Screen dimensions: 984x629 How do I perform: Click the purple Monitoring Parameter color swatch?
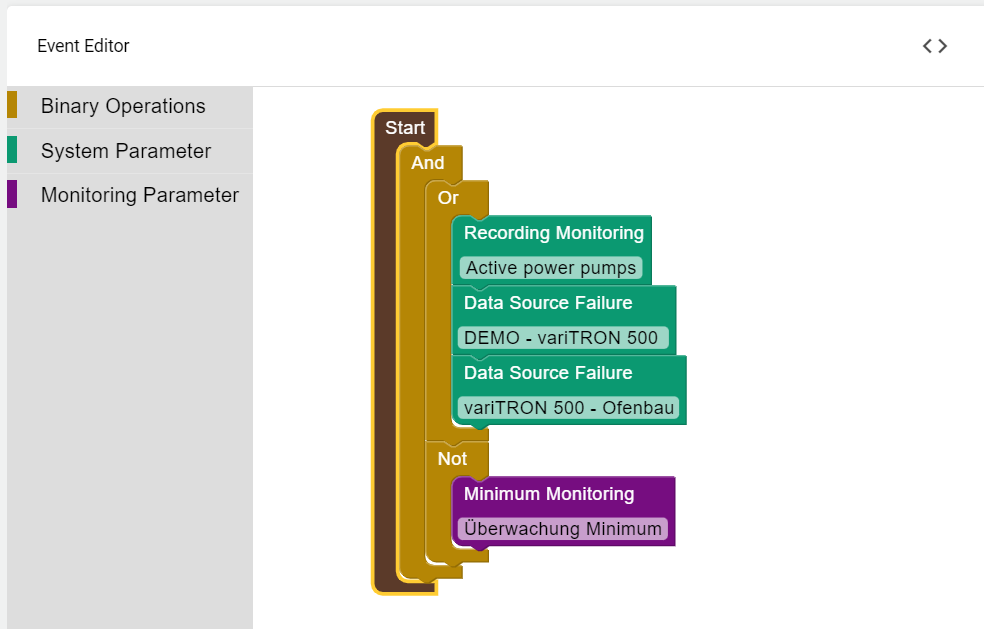[12, 194]
